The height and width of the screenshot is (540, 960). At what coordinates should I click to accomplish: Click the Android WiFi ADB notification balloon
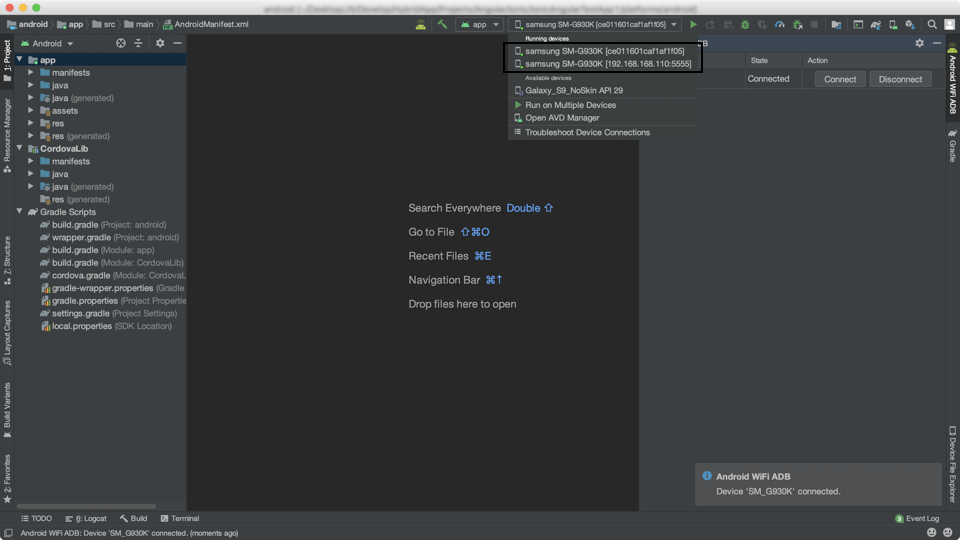tap(817, 484)
